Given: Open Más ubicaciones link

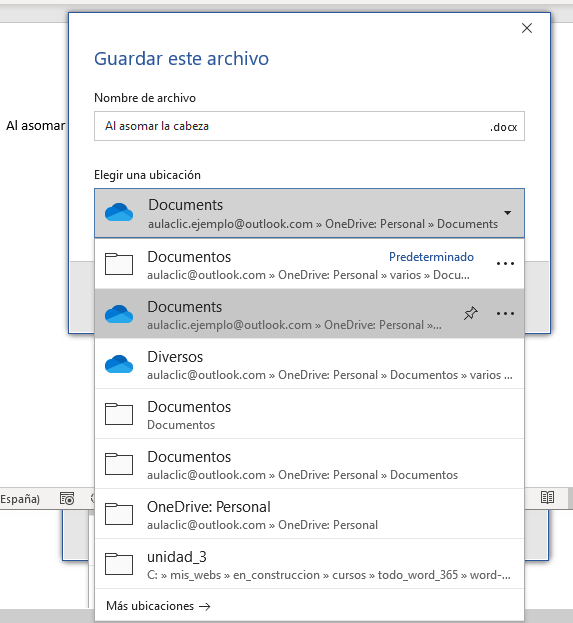Looking at the screenshot, I should pos(158,606).
